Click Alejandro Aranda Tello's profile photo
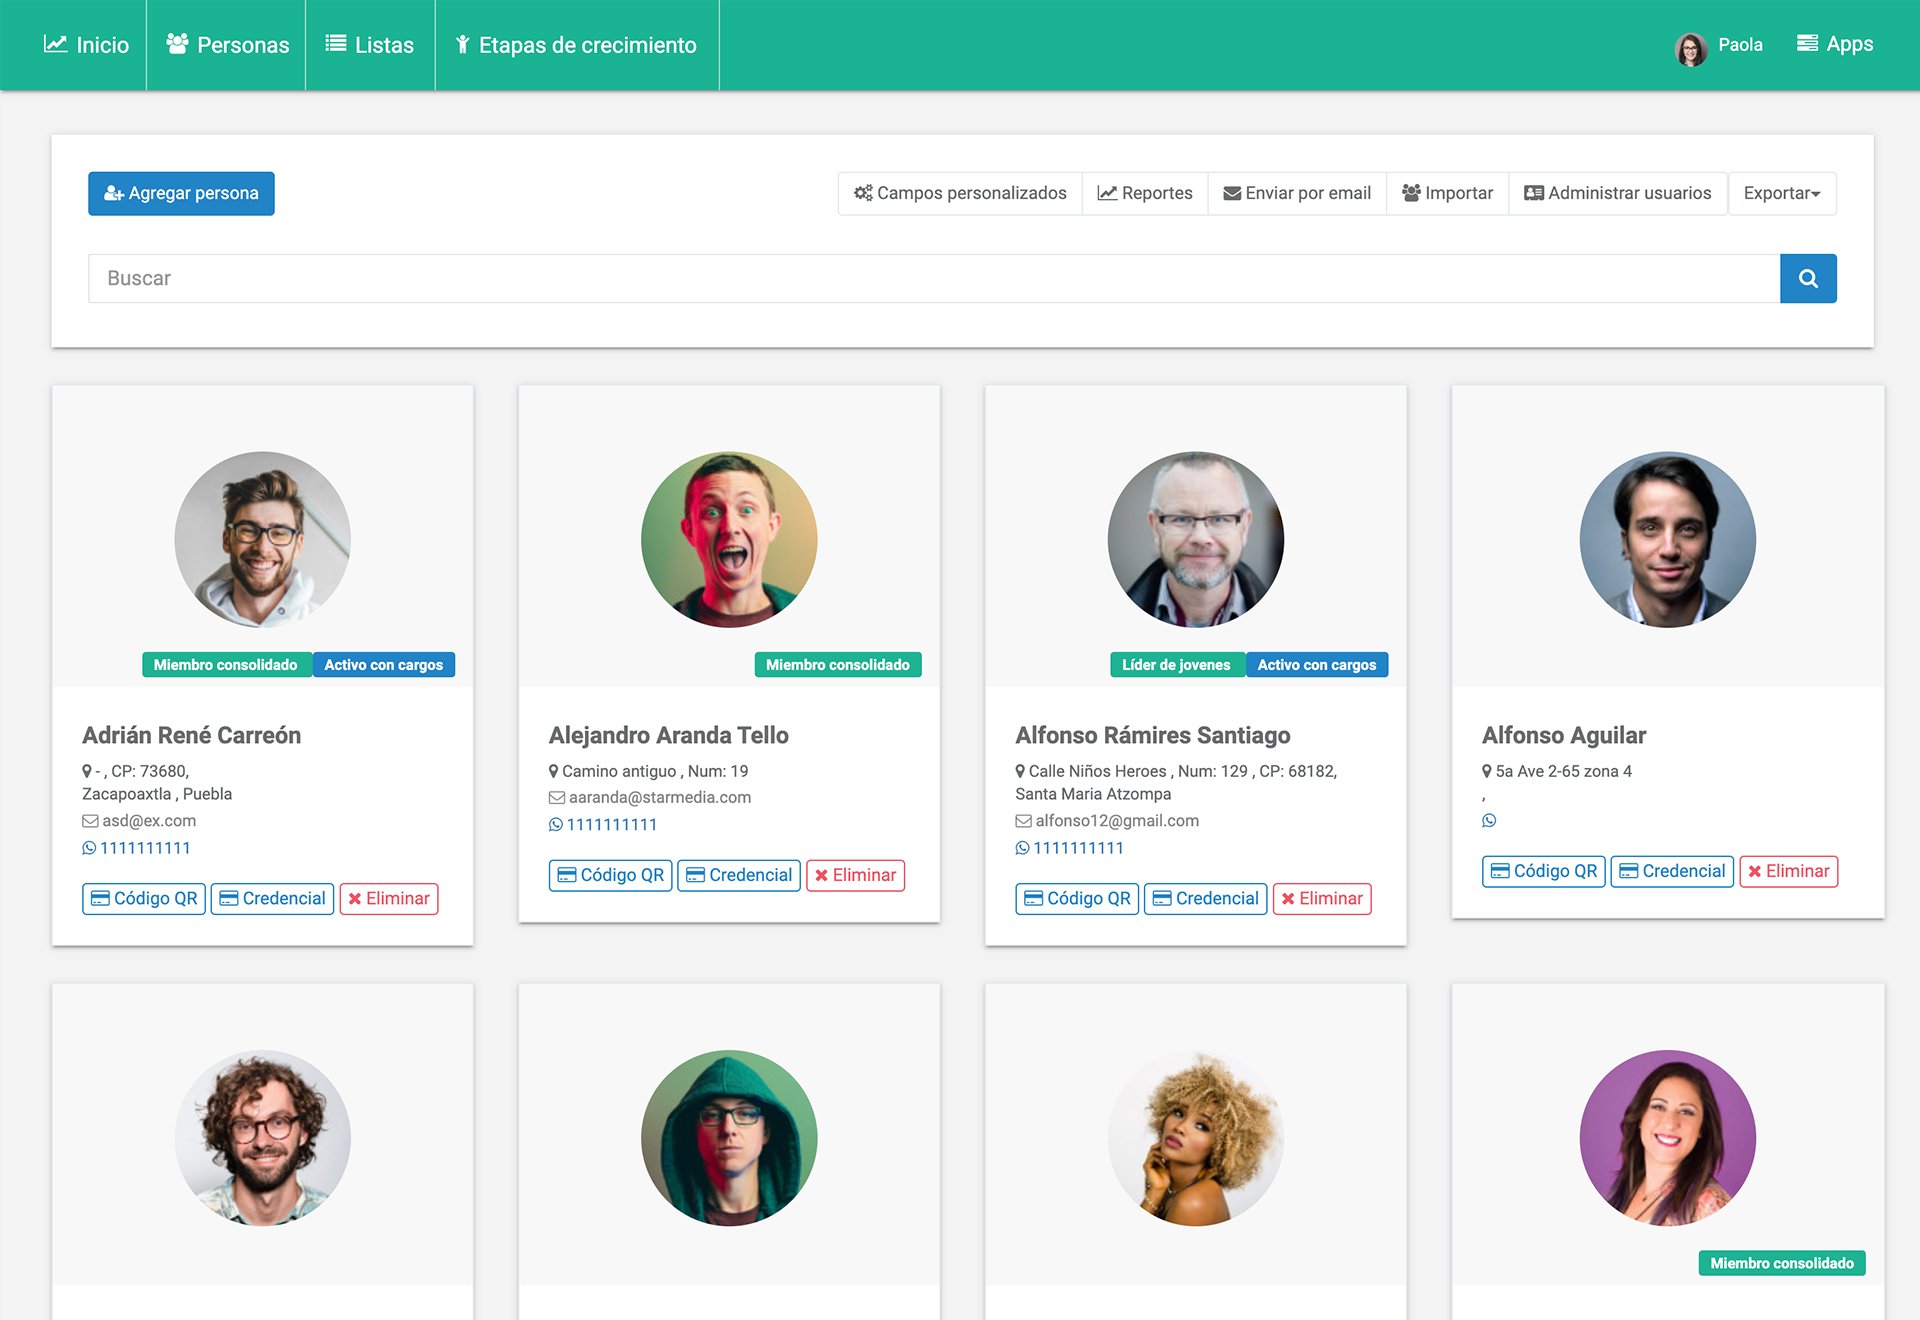Image resolution: width=1920 pixels, height=1320 pixels. (x=729, y=539)
